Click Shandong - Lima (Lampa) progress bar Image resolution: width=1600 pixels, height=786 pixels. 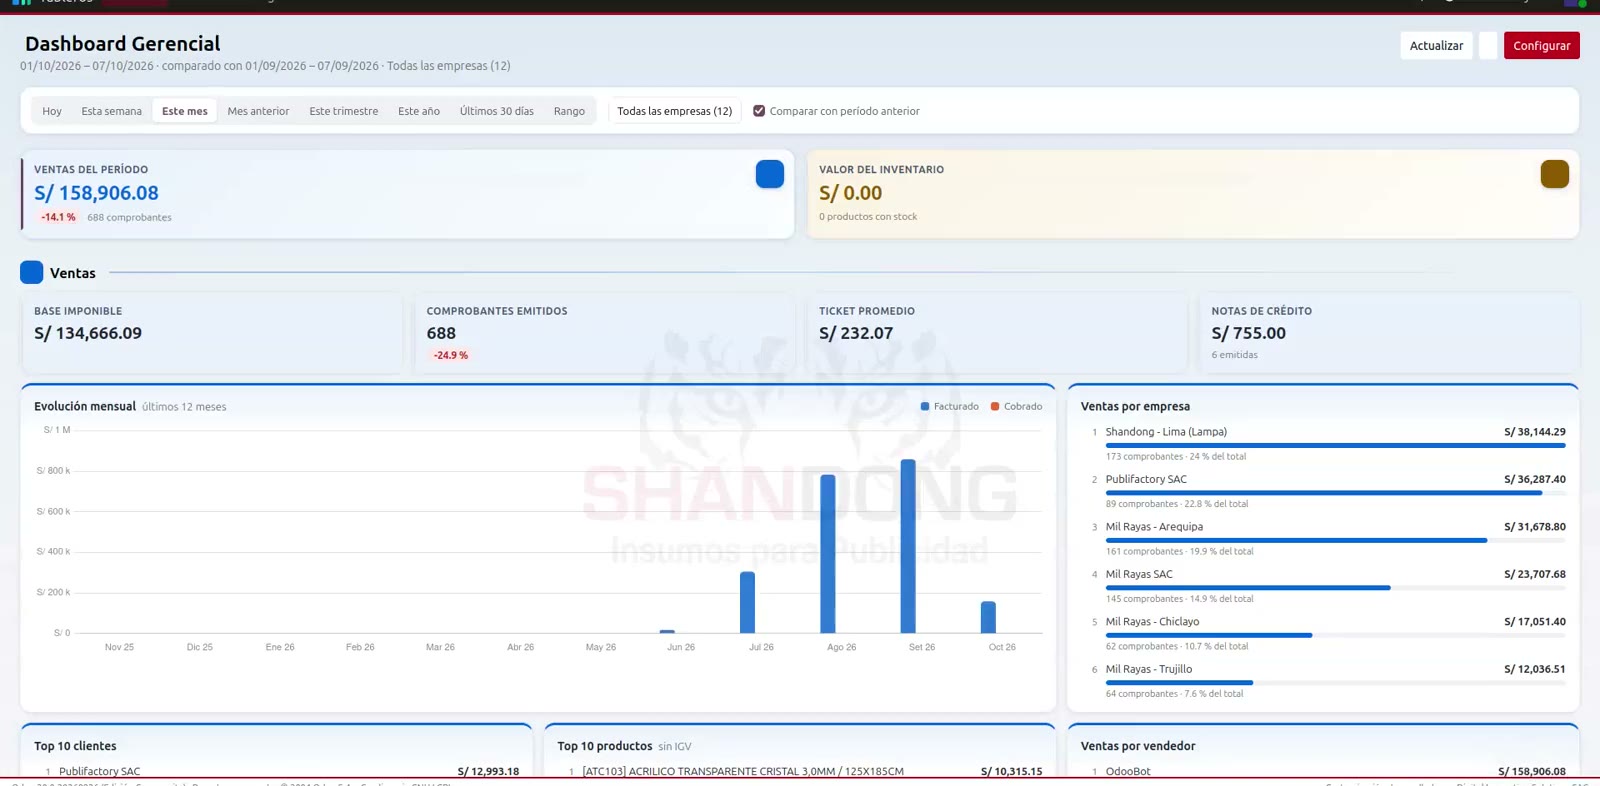pyautogui.click(x=1335, y=445)
